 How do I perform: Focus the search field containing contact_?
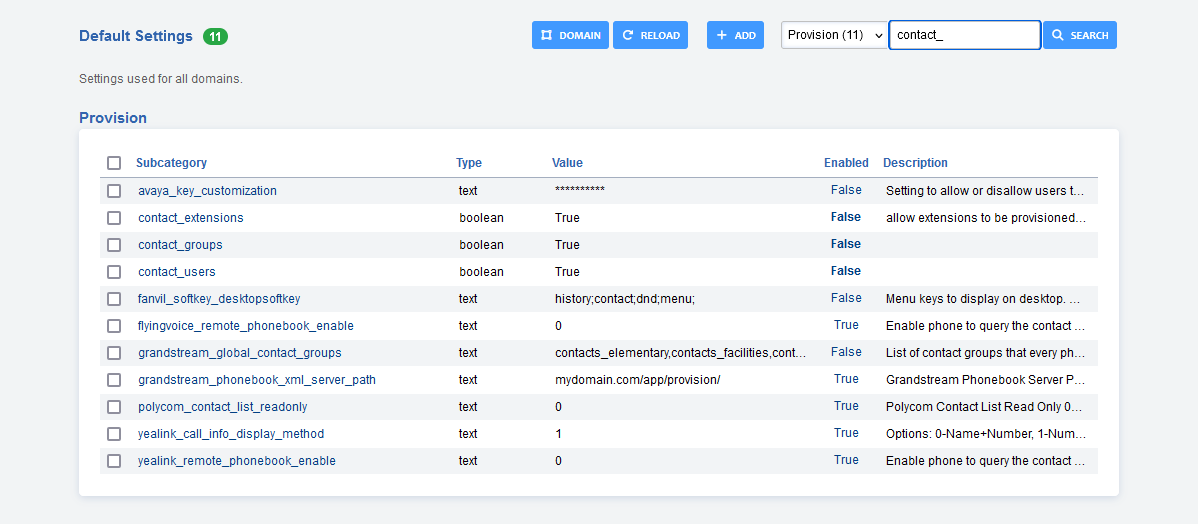pos(964,35)
